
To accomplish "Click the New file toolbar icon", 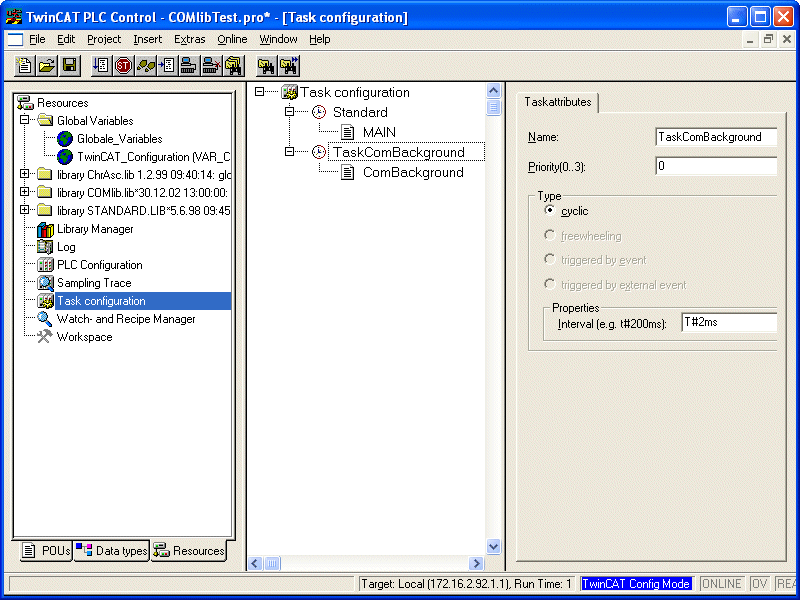I will [x=24, y=65].
